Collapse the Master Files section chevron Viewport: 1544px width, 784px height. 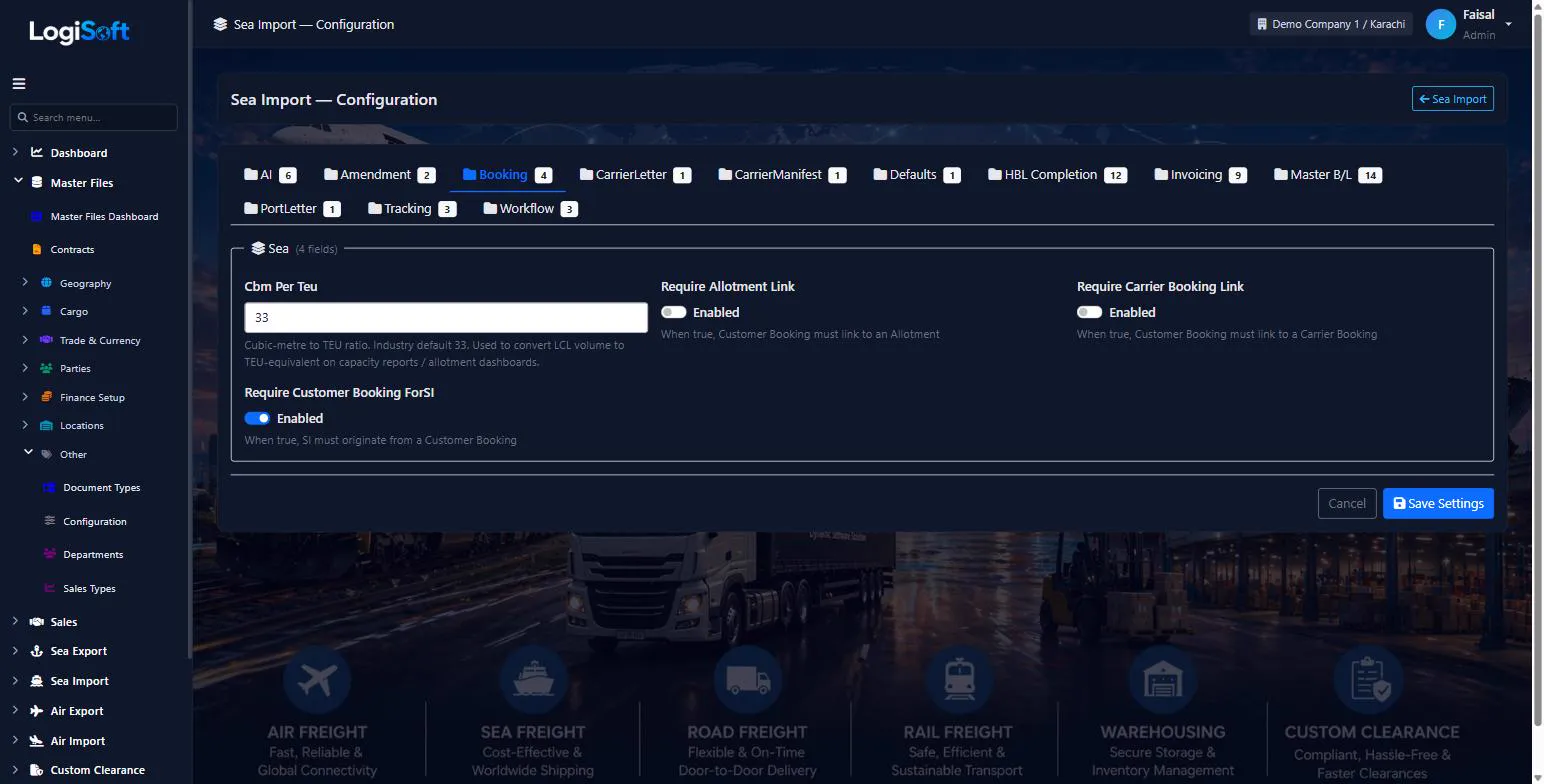tap(18, 182)
